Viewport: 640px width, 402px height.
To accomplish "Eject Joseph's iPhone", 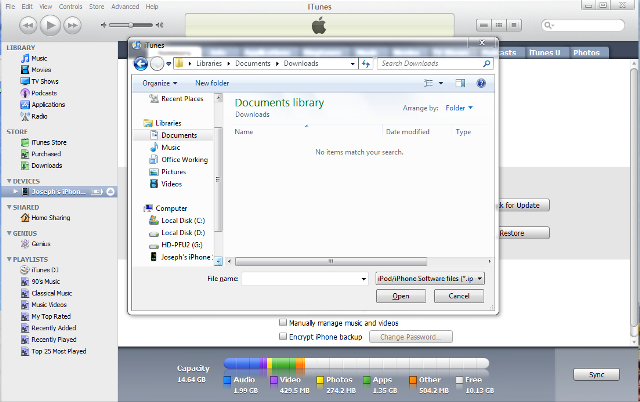I will coord(110,192).
